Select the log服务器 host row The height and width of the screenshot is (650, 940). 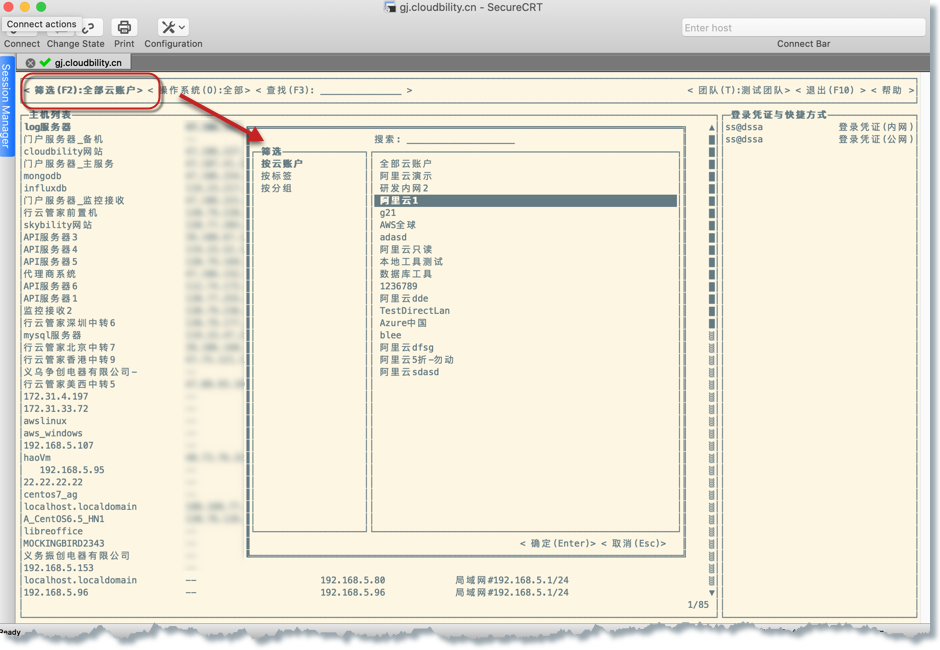(x=47, y=127)
